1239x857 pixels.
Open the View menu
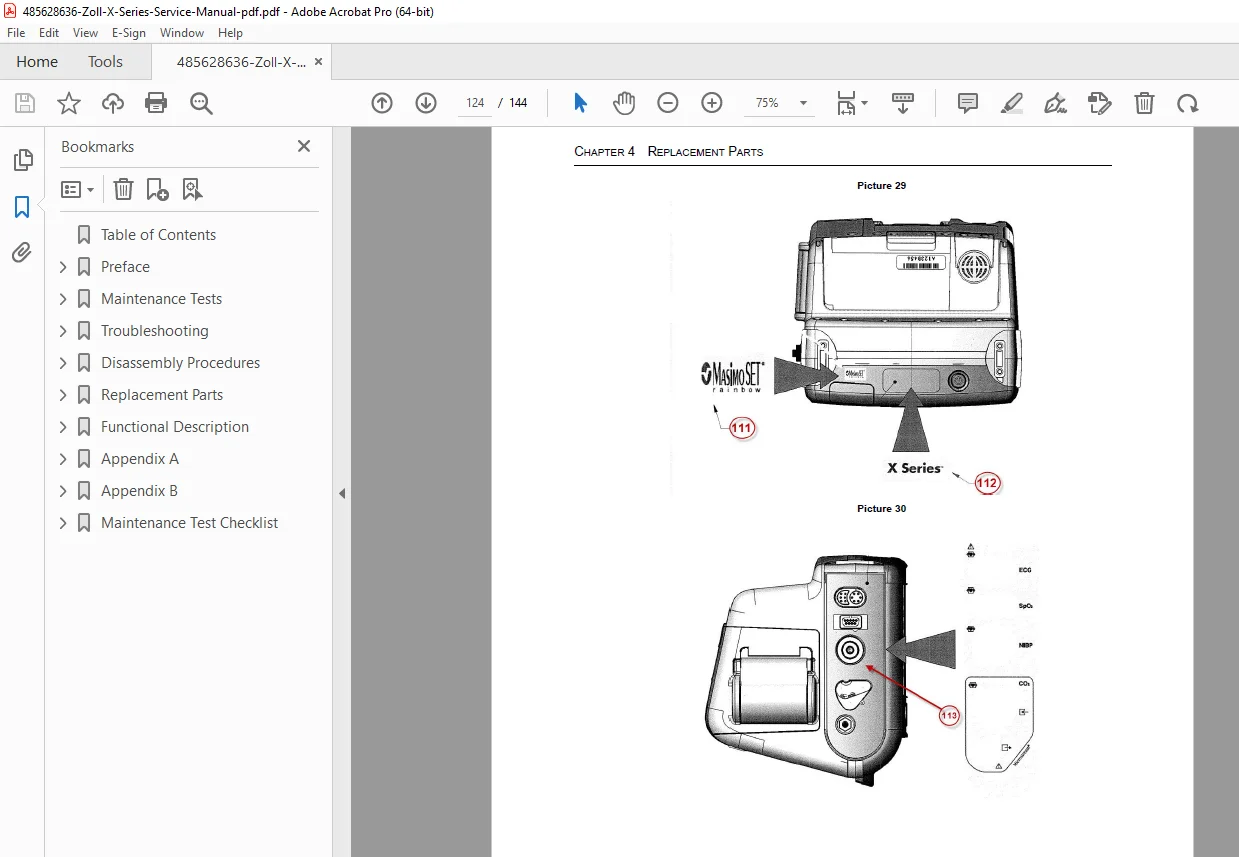coord(86,33)
